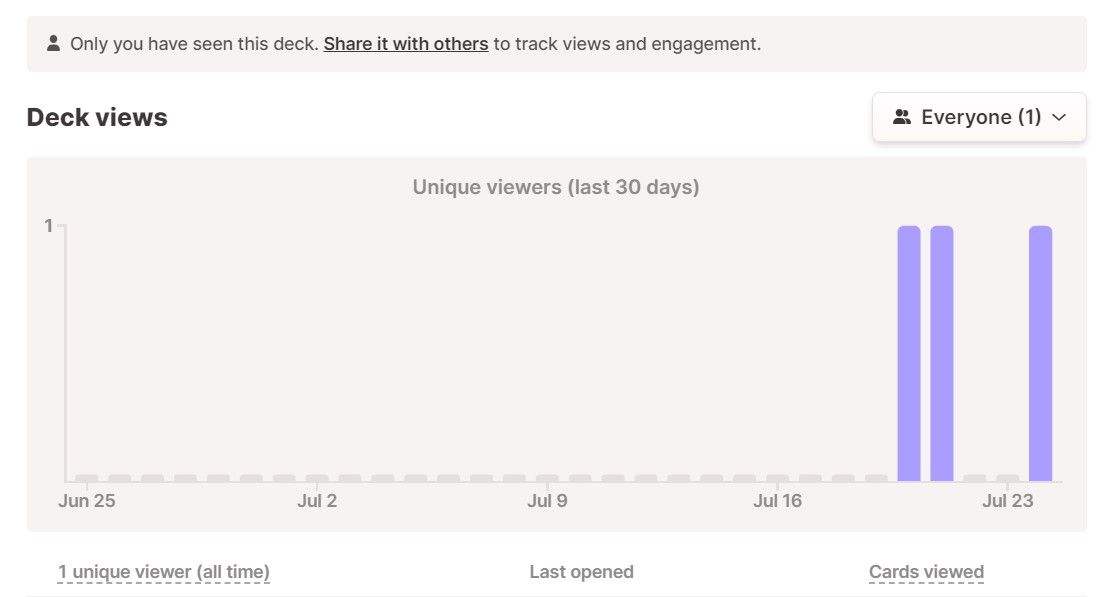
Task: Expand the chevron next to Everyone
Action: [x=1058, y=117]
